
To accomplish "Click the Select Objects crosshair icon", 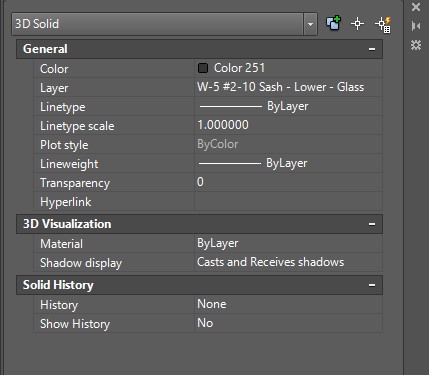I will [x=357, y=24].
